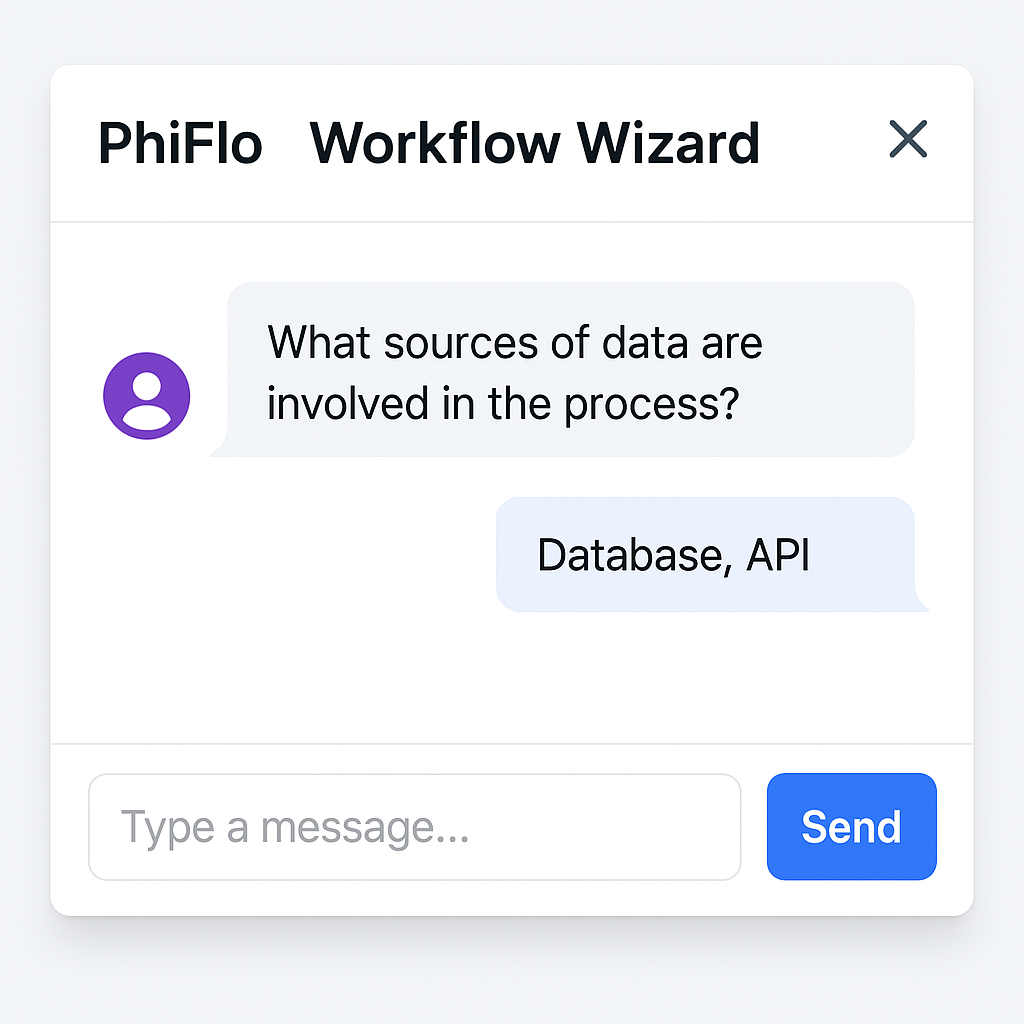Click the word 'message...' in the placeholder

(364, 828)
